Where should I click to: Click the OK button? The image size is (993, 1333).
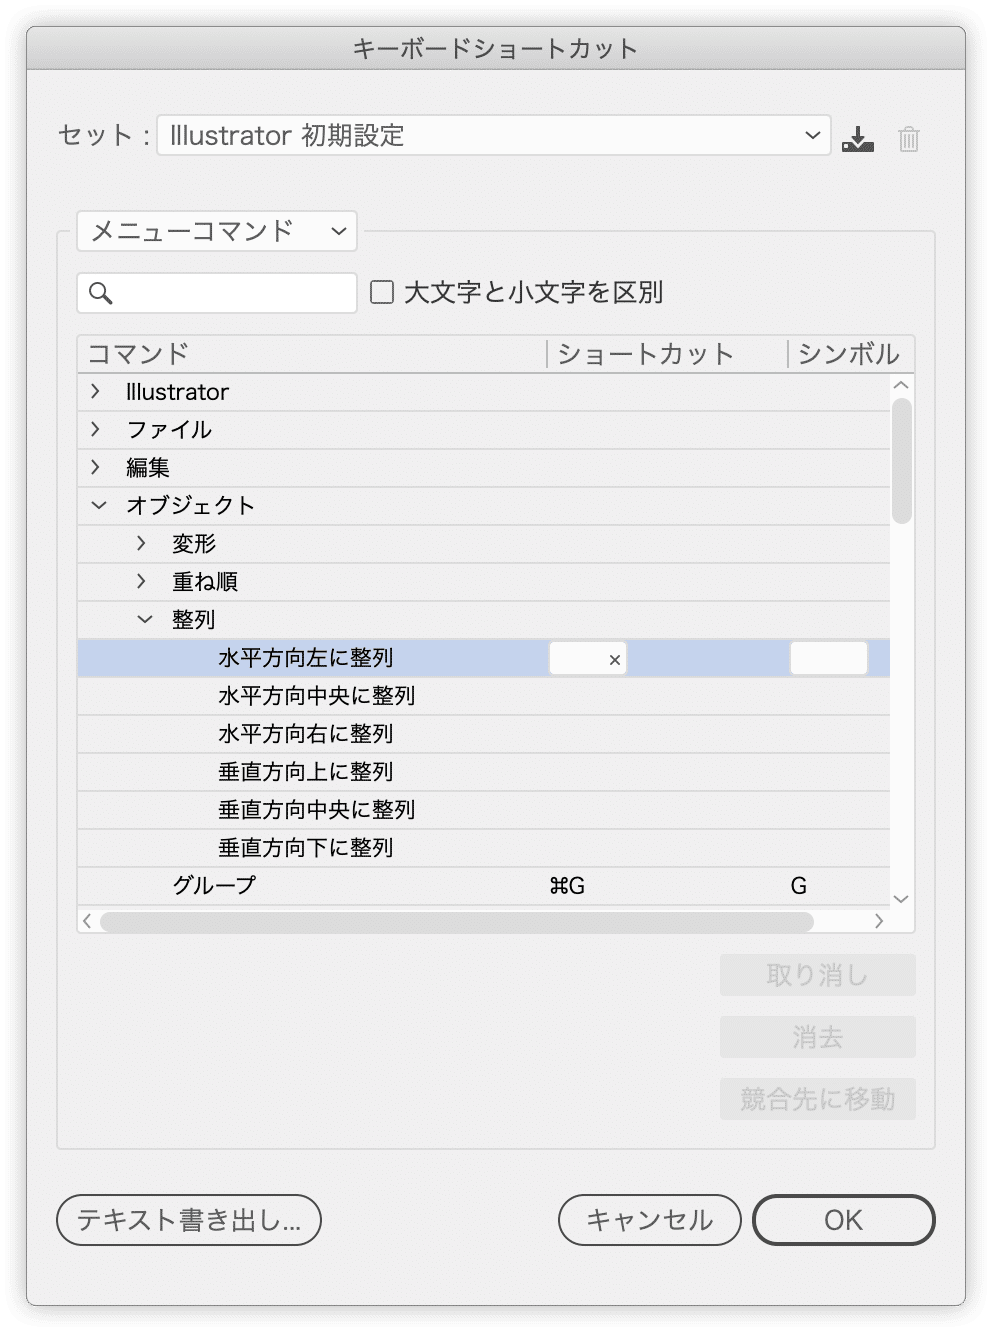843,1220
